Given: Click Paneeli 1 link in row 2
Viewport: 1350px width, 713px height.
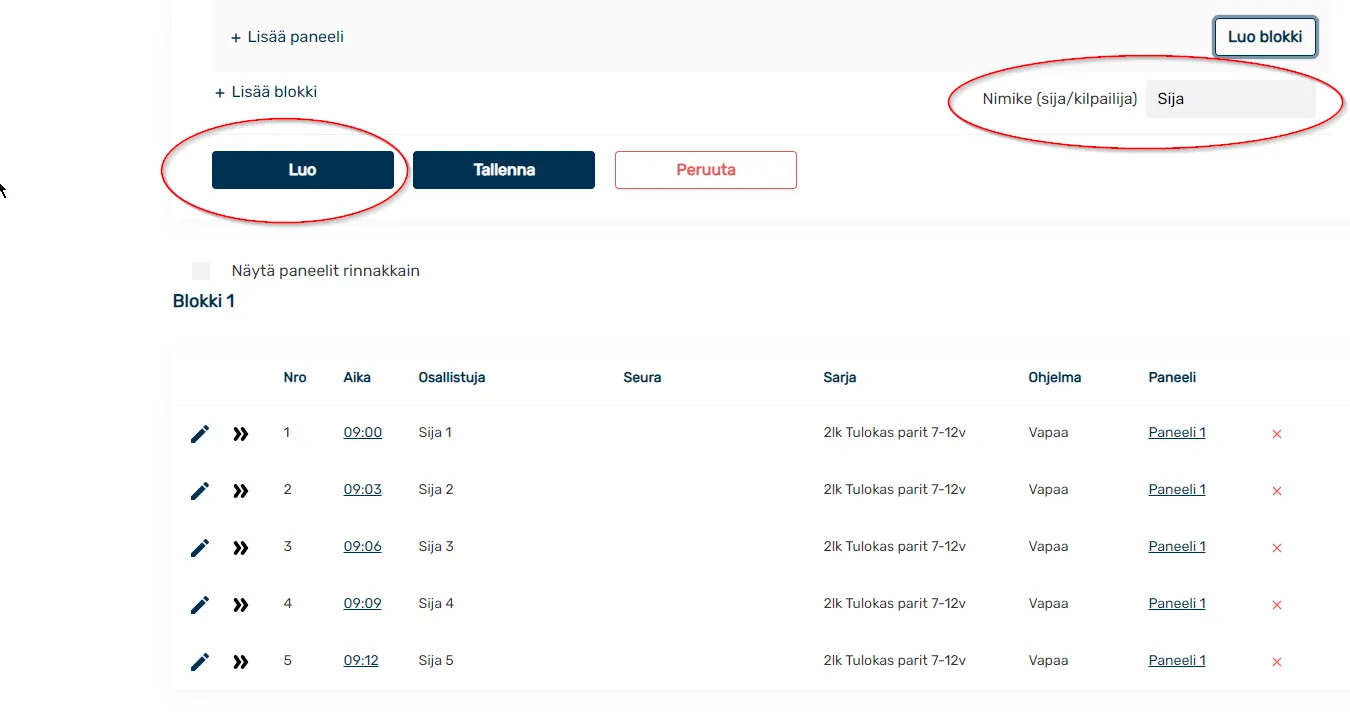Looking at the screenshot, I should pyautogui.click(x=1177, y=490).
